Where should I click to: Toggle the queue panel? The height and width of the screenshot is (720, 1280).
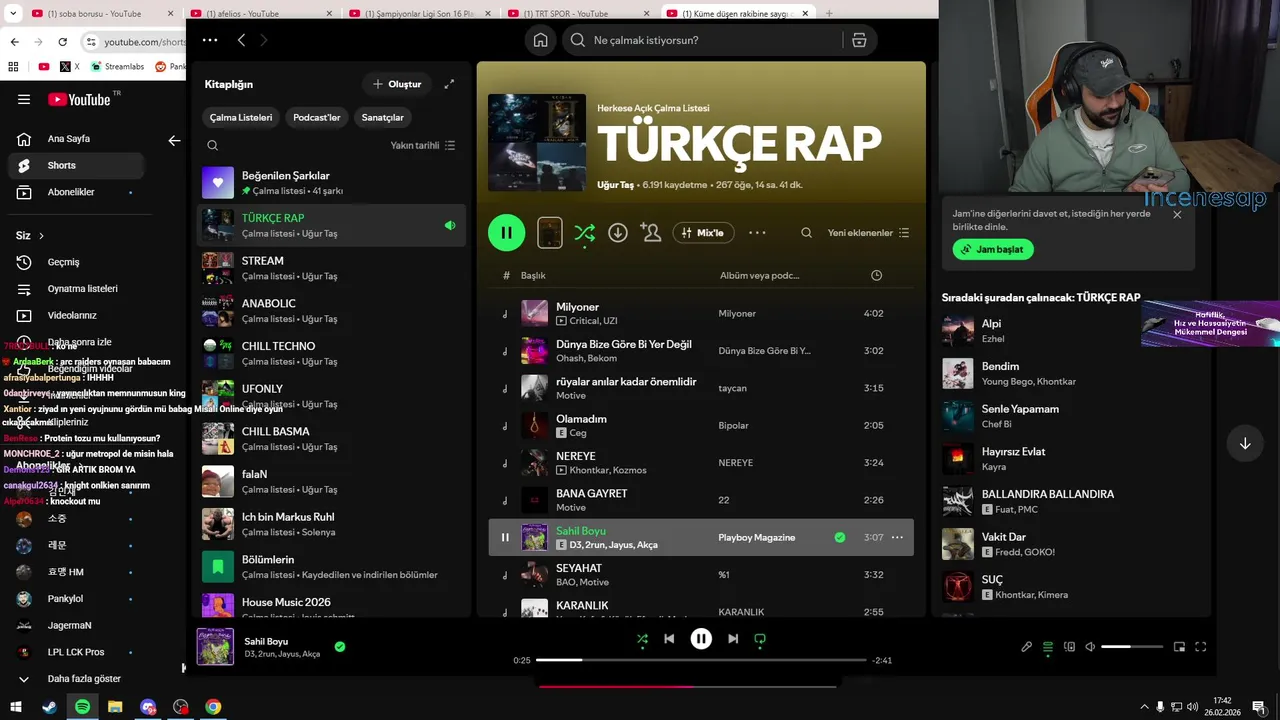pos(1048,647)
